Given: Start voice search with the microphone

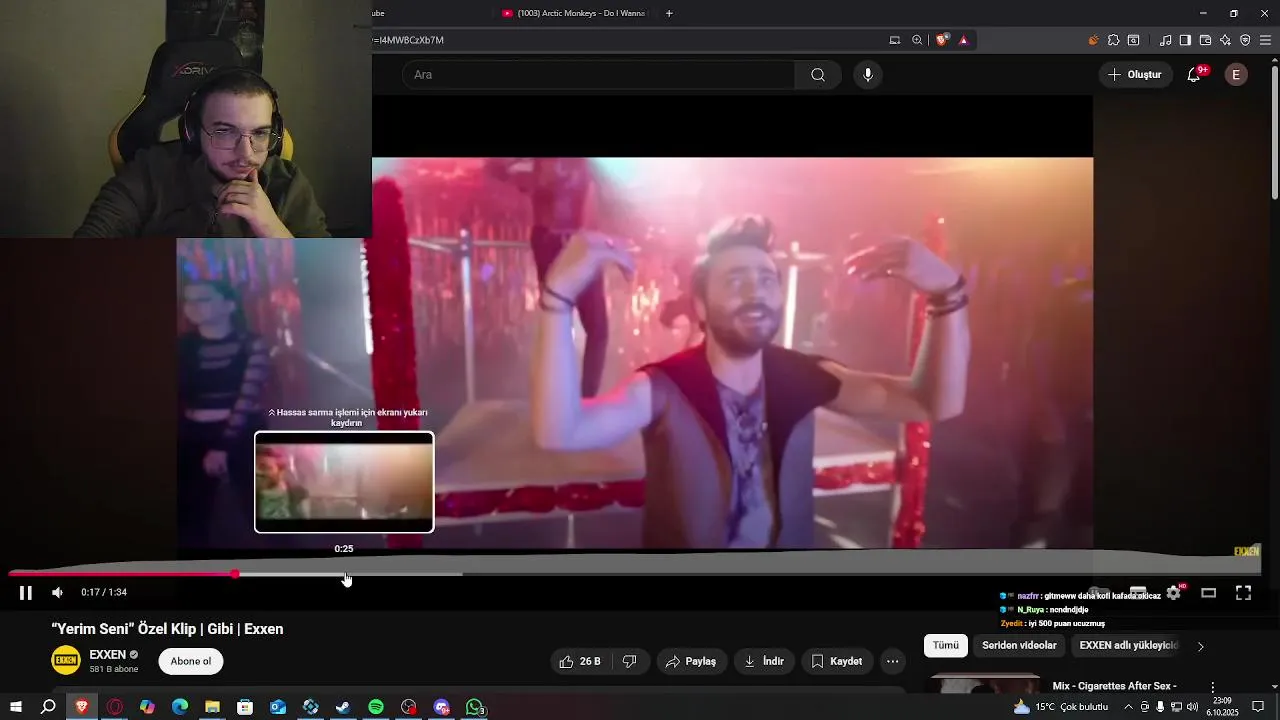Looking at the screenshot, I should click(x=868, y=75).
